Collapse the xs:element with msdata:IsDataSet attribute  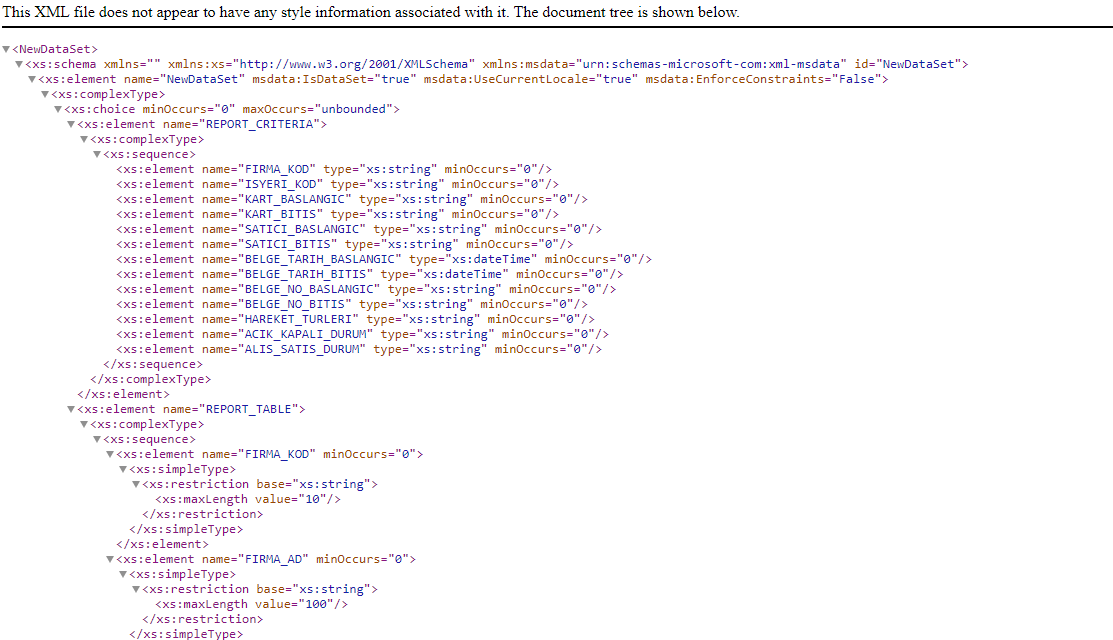click(32, 79)
